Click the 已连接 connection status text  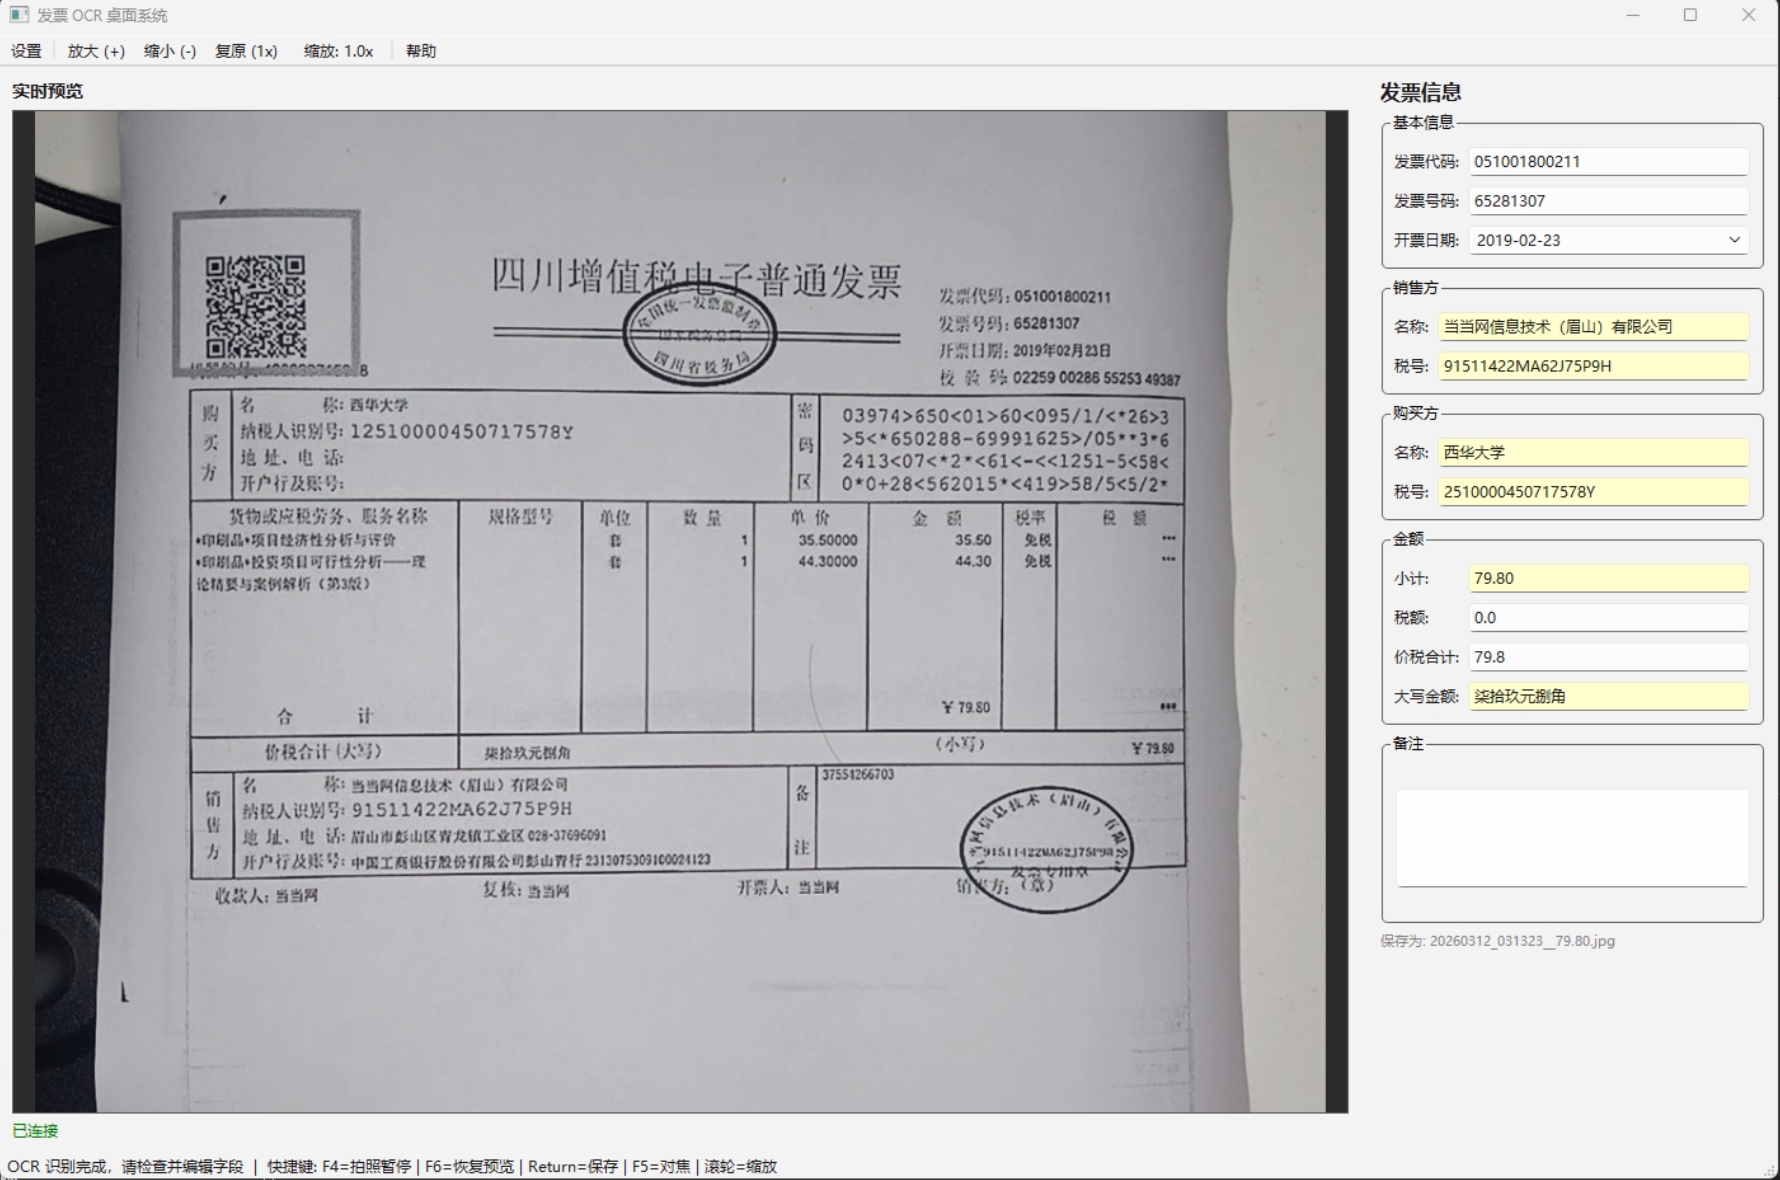click(x=36, y=1131)
